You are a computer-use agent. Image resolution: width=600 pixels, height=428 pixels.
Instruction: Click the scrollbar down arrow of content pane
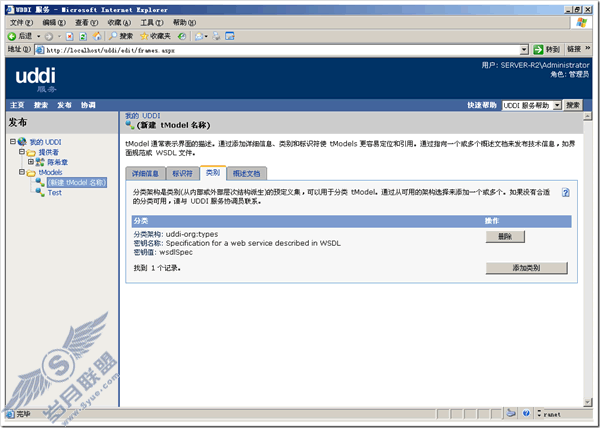(x=588, y=402)
